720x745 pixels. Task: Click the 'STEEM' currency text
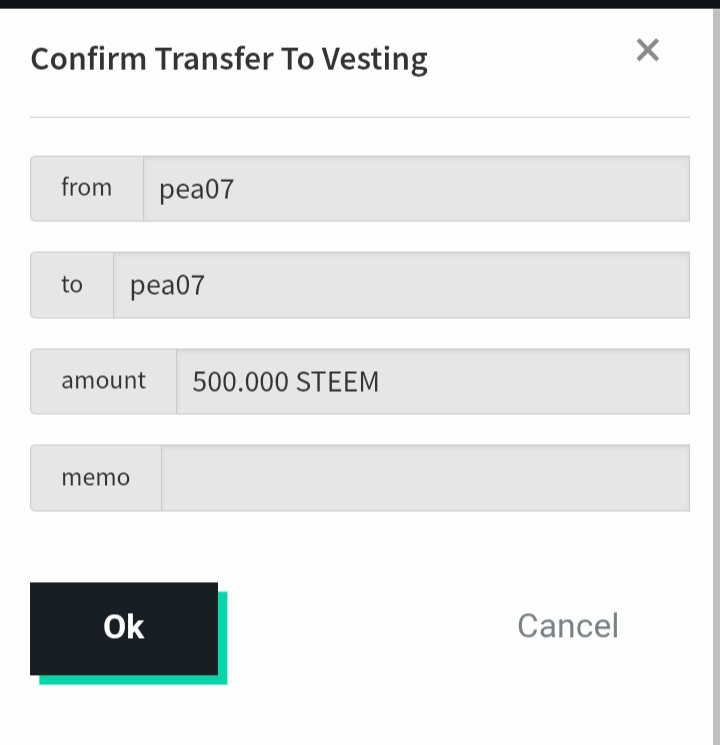[337, 382]
